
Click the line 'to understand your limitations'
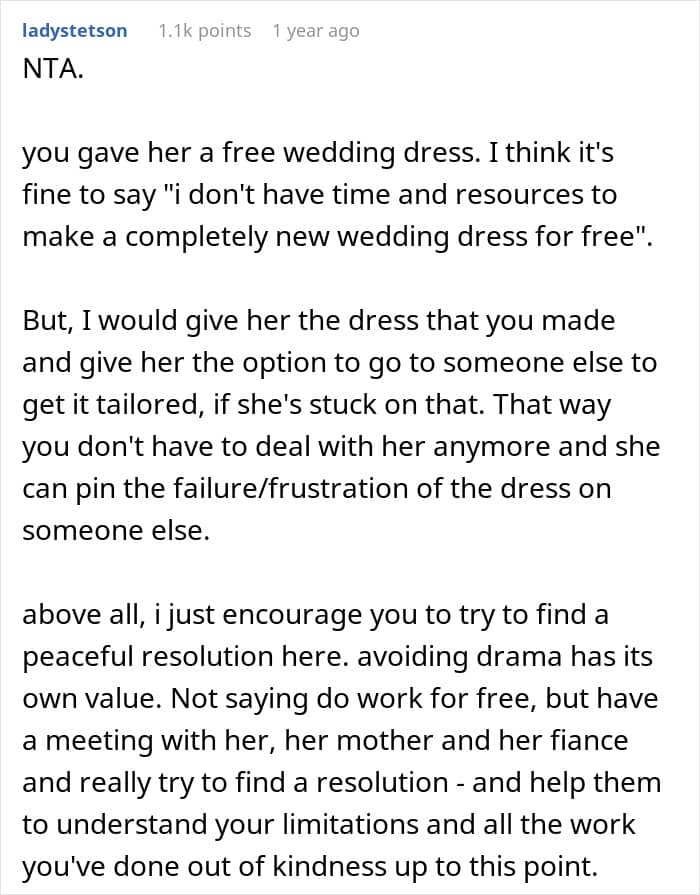click(x=329, y=825)
